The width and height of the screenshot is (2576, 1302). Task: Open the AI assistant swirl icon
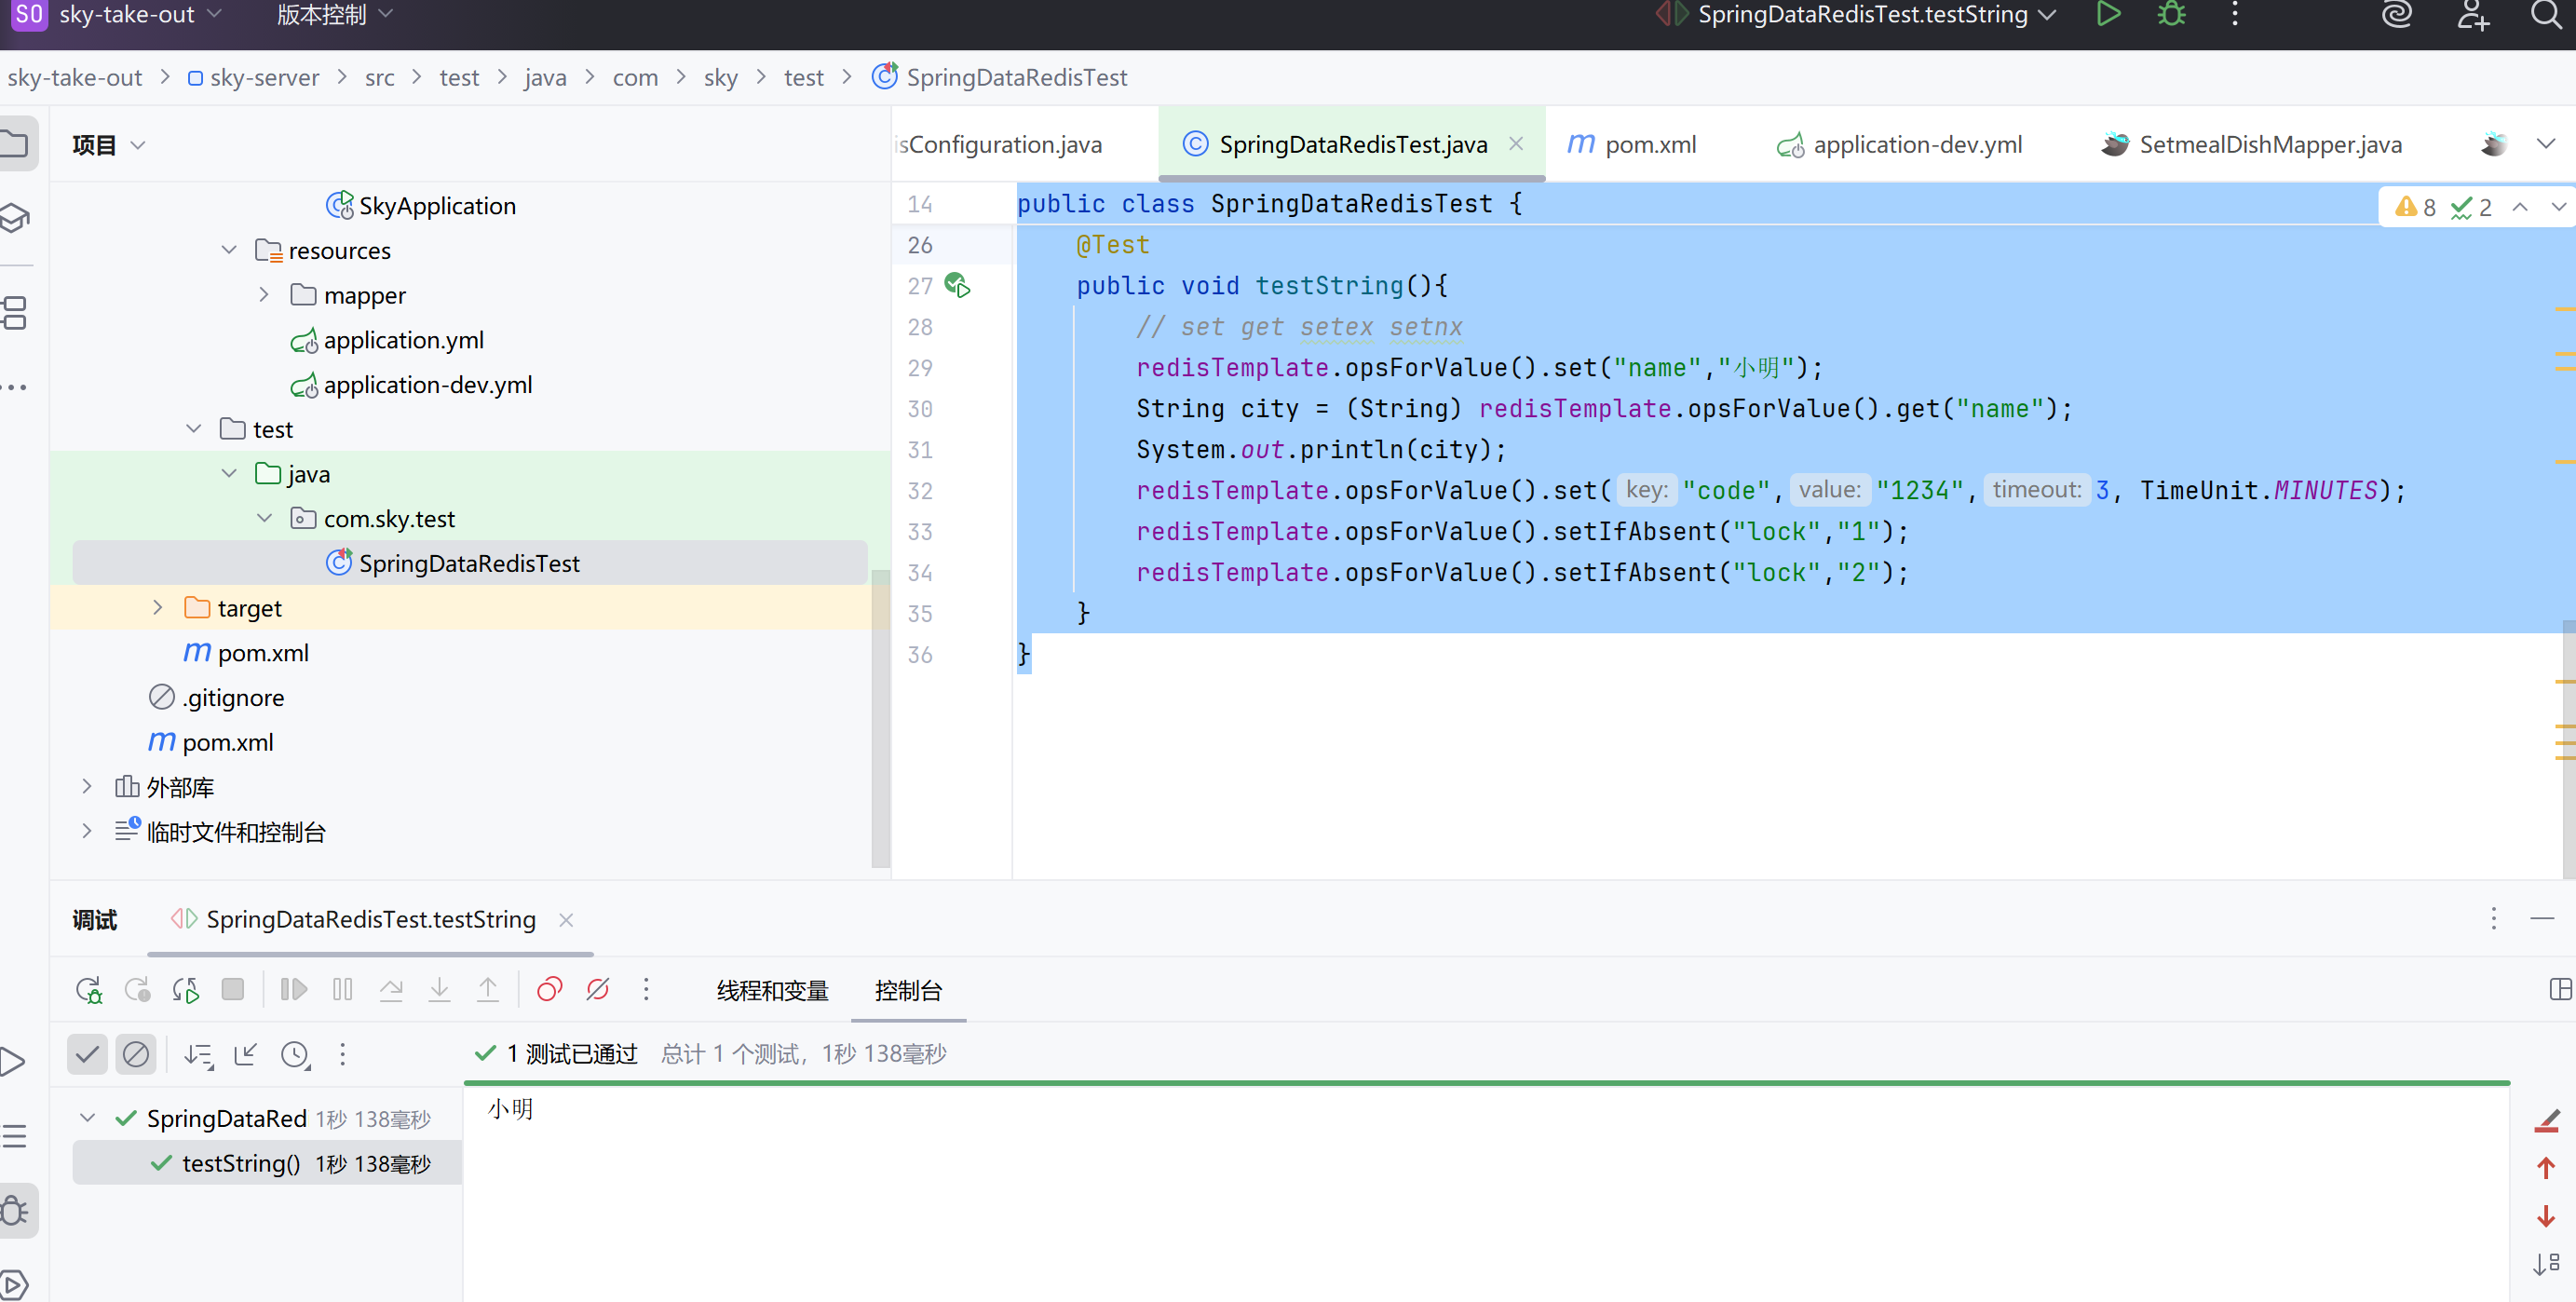(2397, 14)
